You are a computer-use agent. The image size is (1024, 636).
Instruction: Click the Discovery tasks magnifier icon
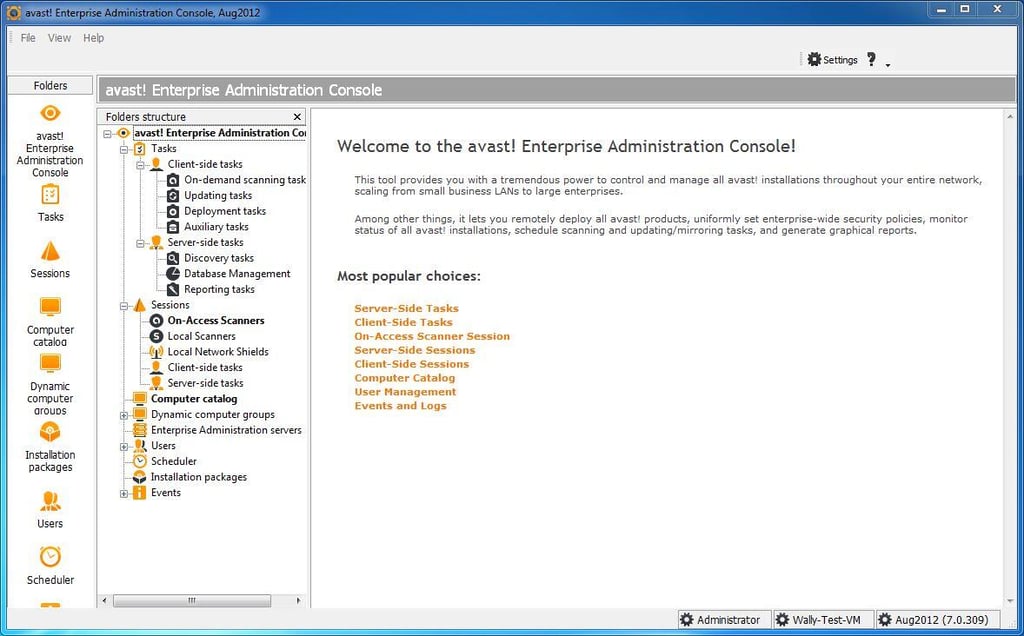tap(173, 258)
